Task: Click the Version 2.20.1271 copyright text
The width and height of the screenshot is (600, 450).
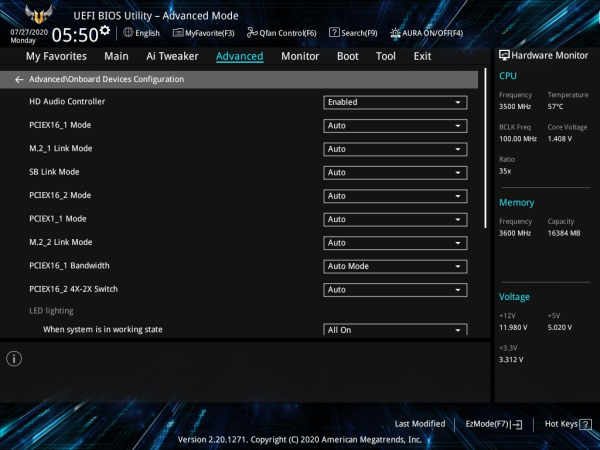Action: pyautogui.click(x=300, y=440)
